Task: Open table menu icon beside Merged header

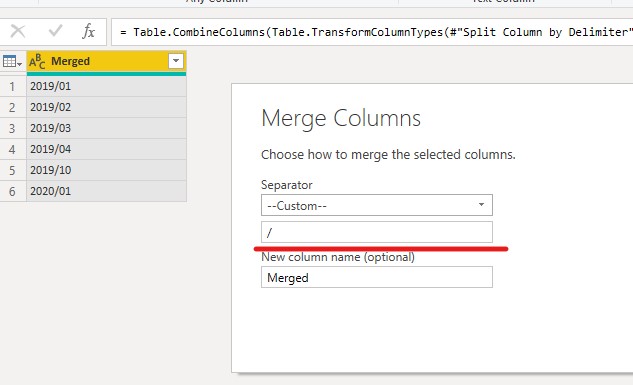Action: point(12,61)
